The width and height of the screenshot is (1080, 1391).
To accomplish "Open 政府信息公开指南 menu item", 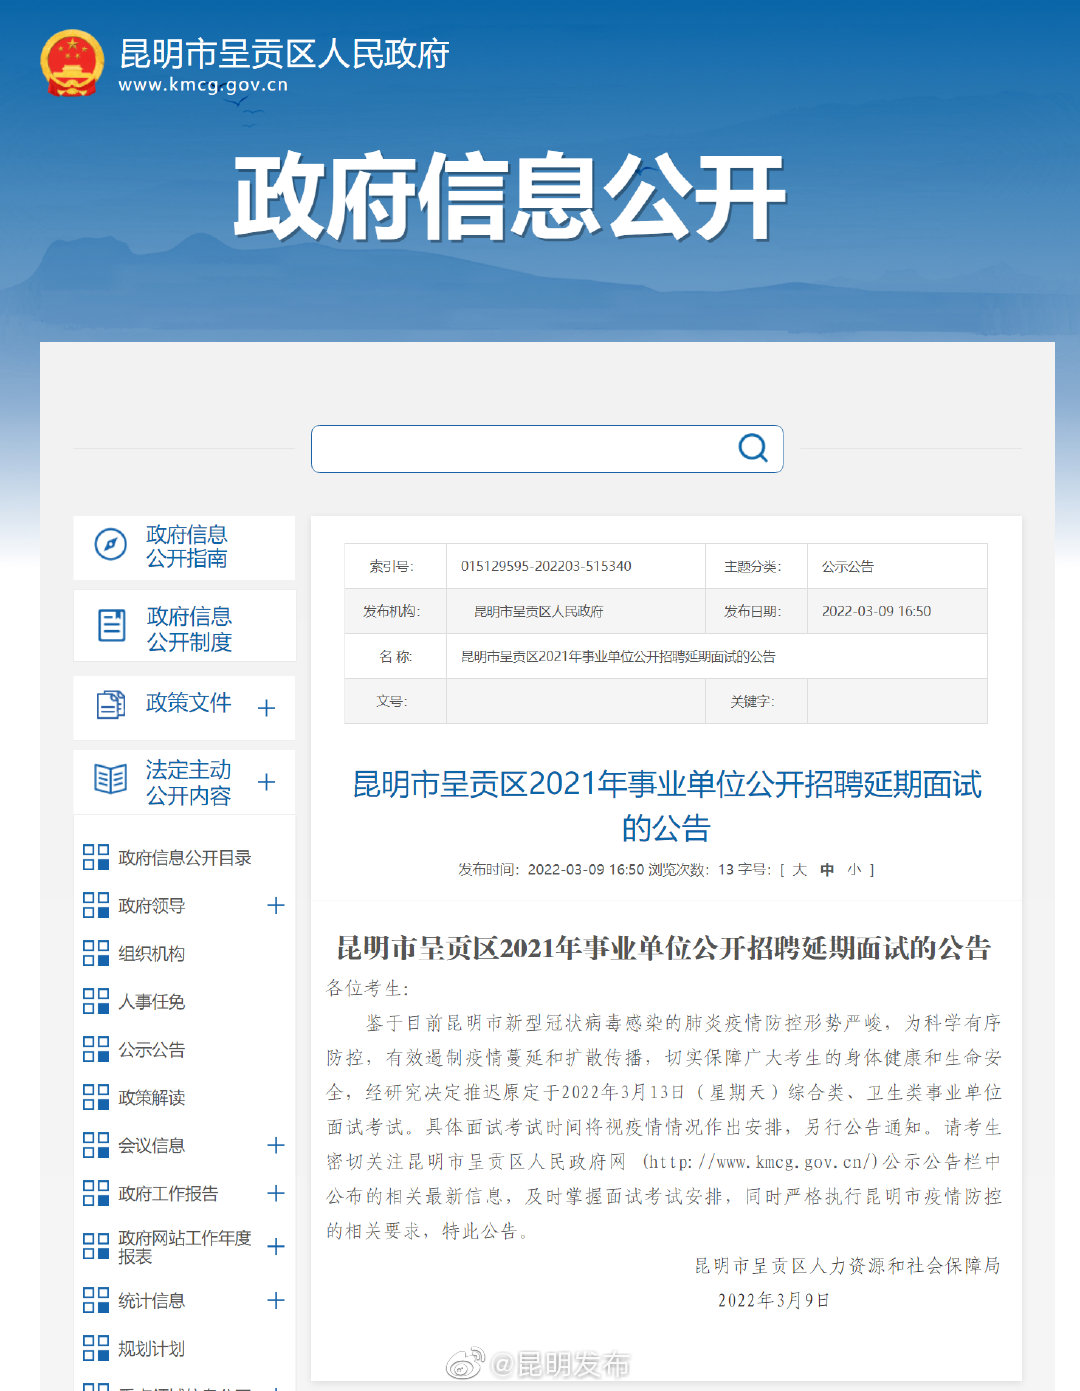I will [x=186, y=546].
